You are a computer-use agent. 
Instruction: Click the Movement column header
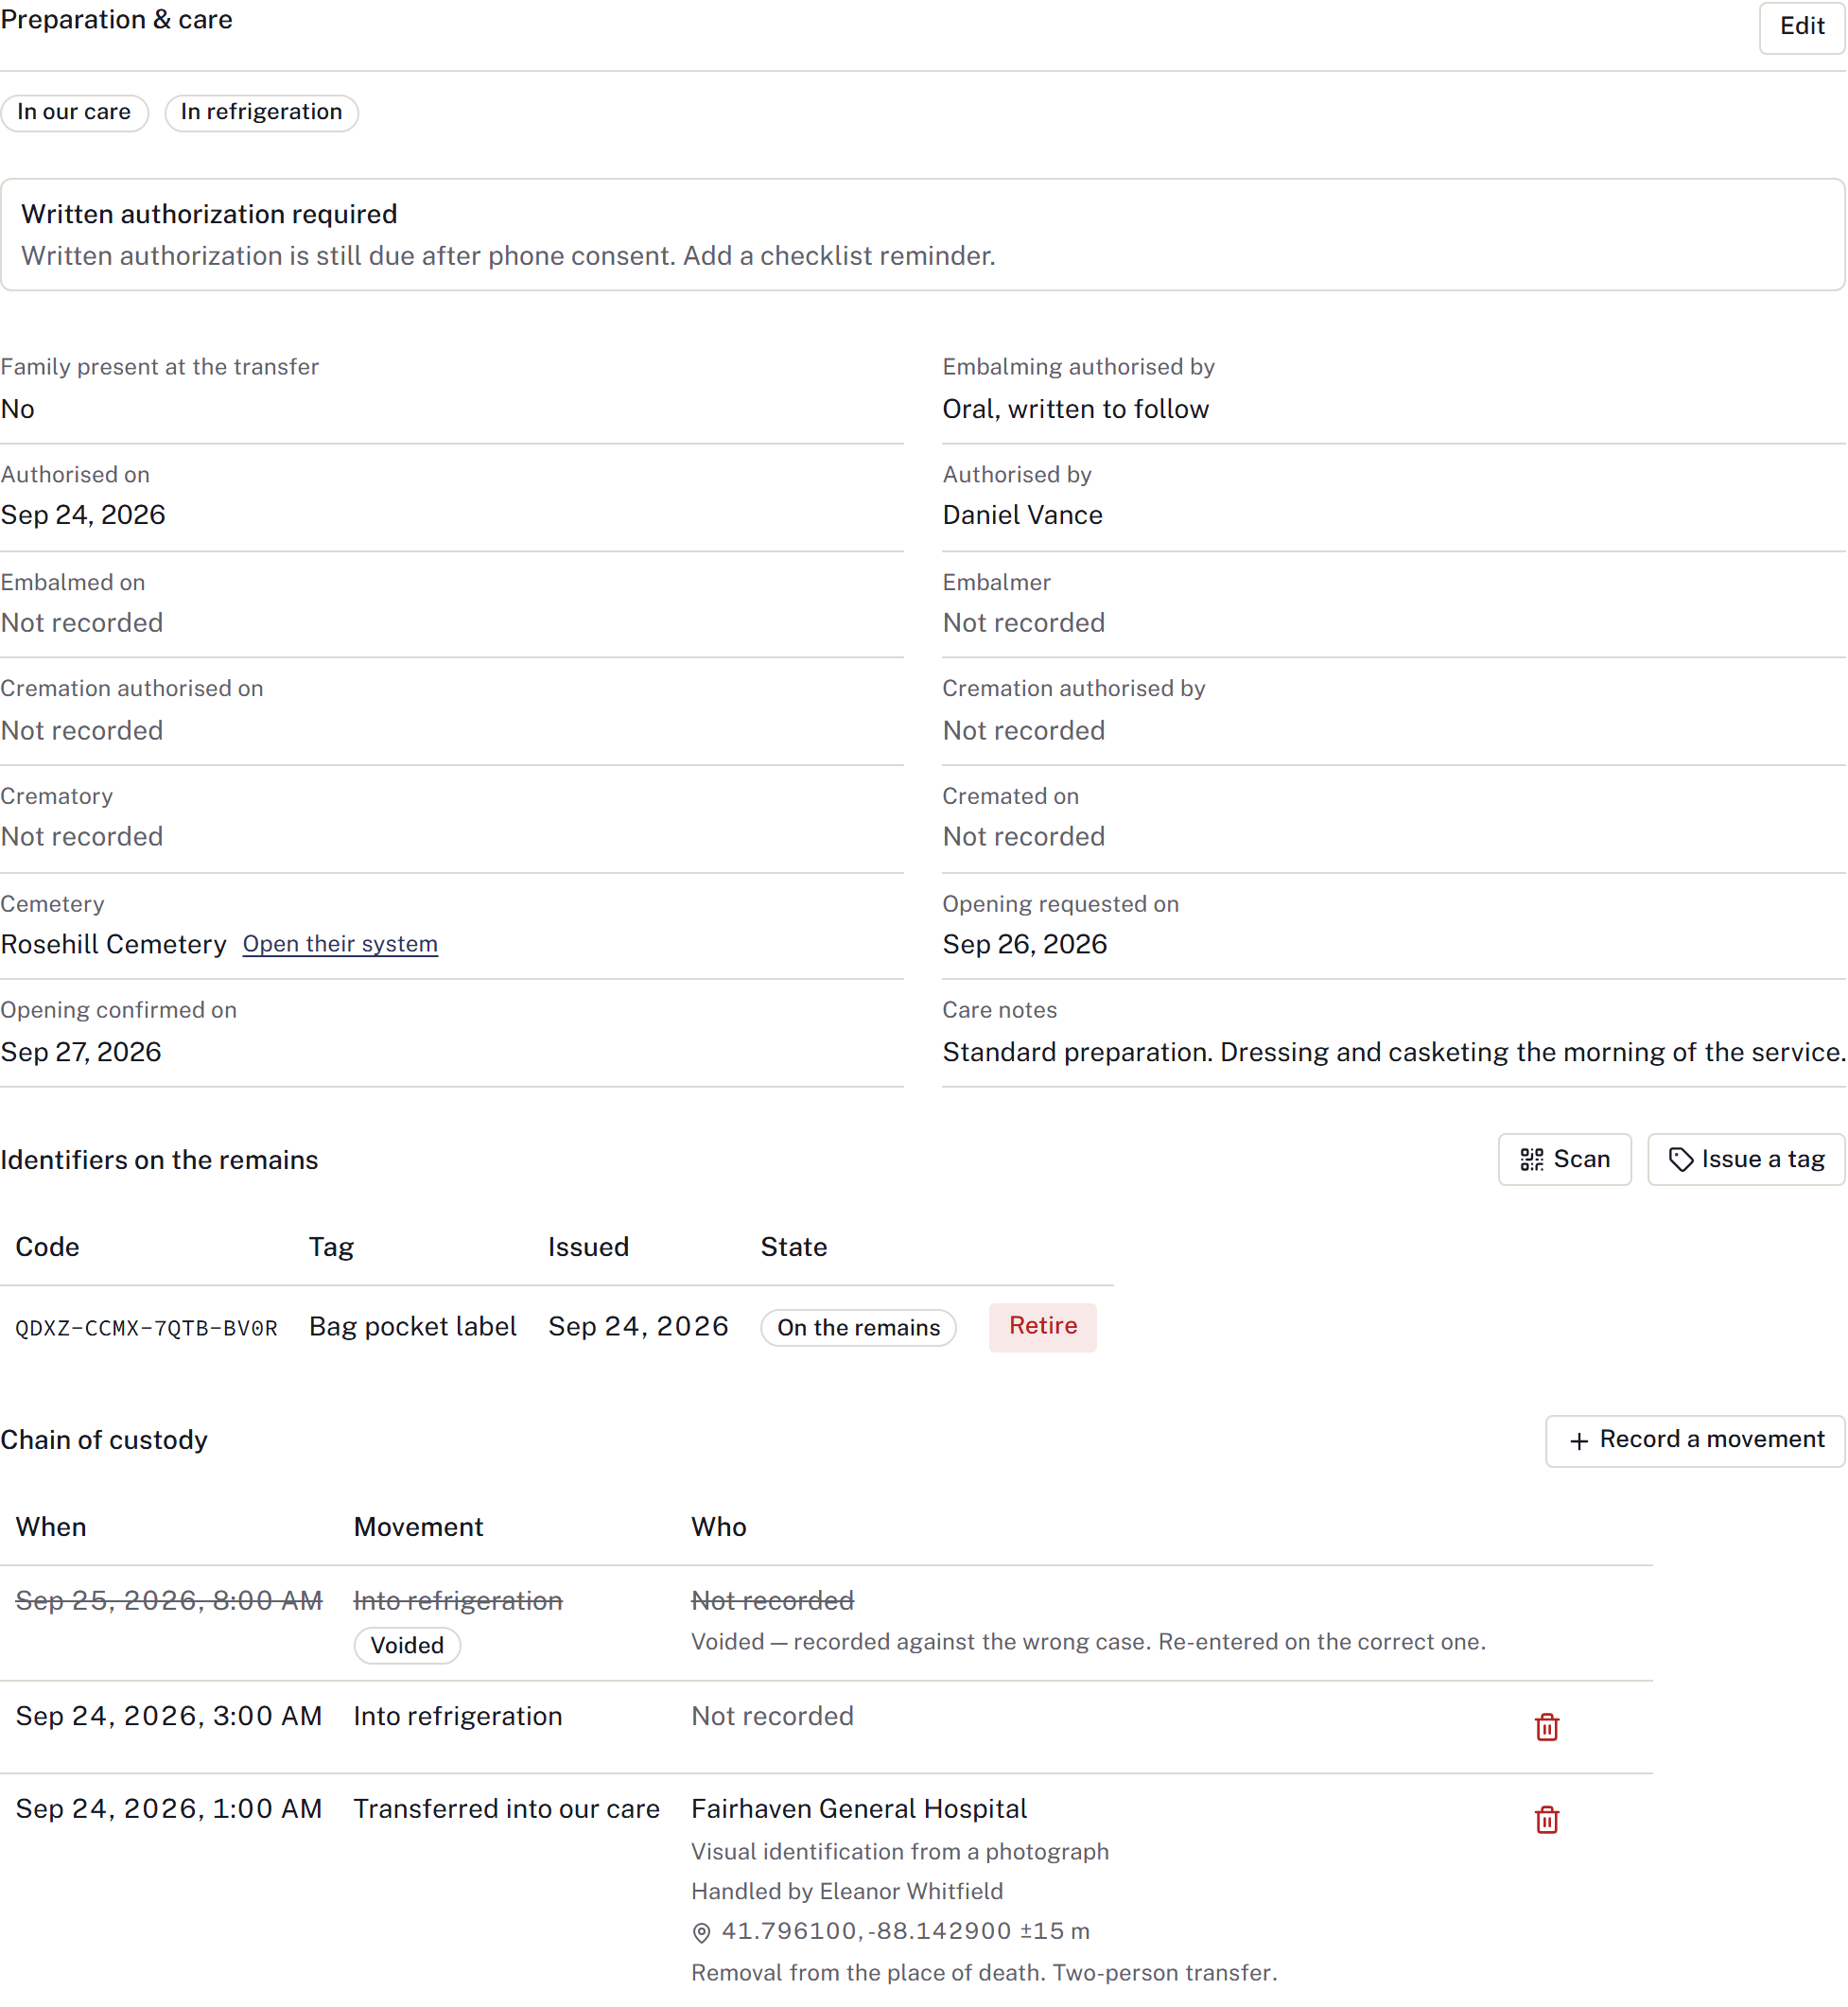click(418, 1527)
